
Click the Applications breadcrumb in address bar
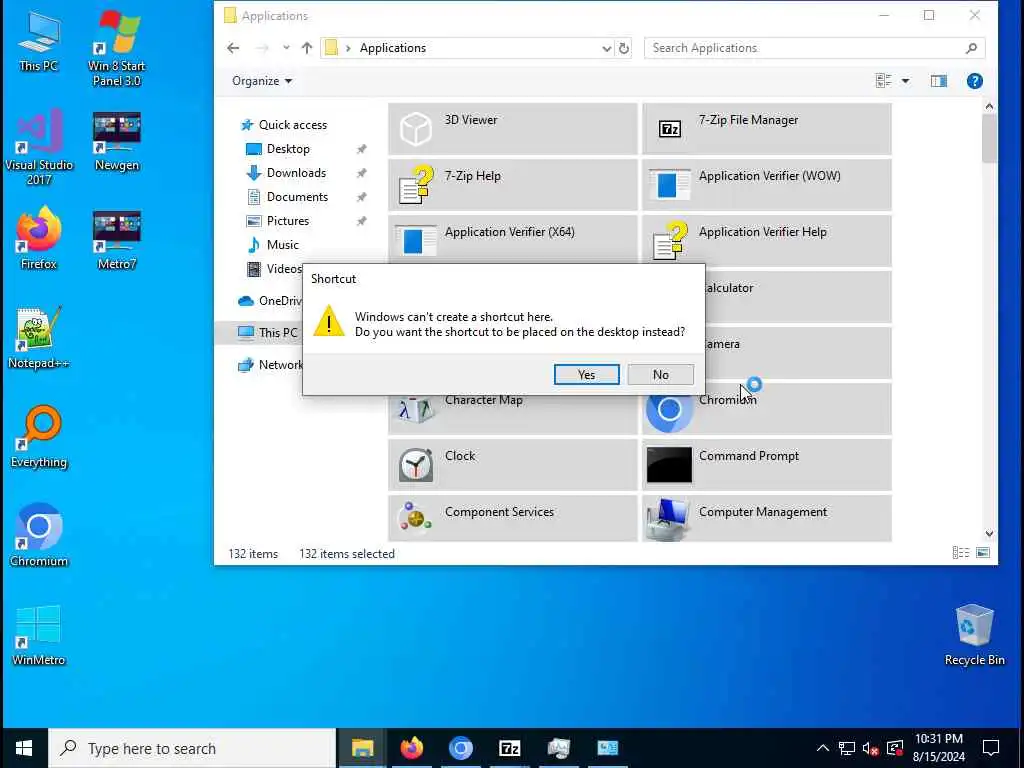392,48
